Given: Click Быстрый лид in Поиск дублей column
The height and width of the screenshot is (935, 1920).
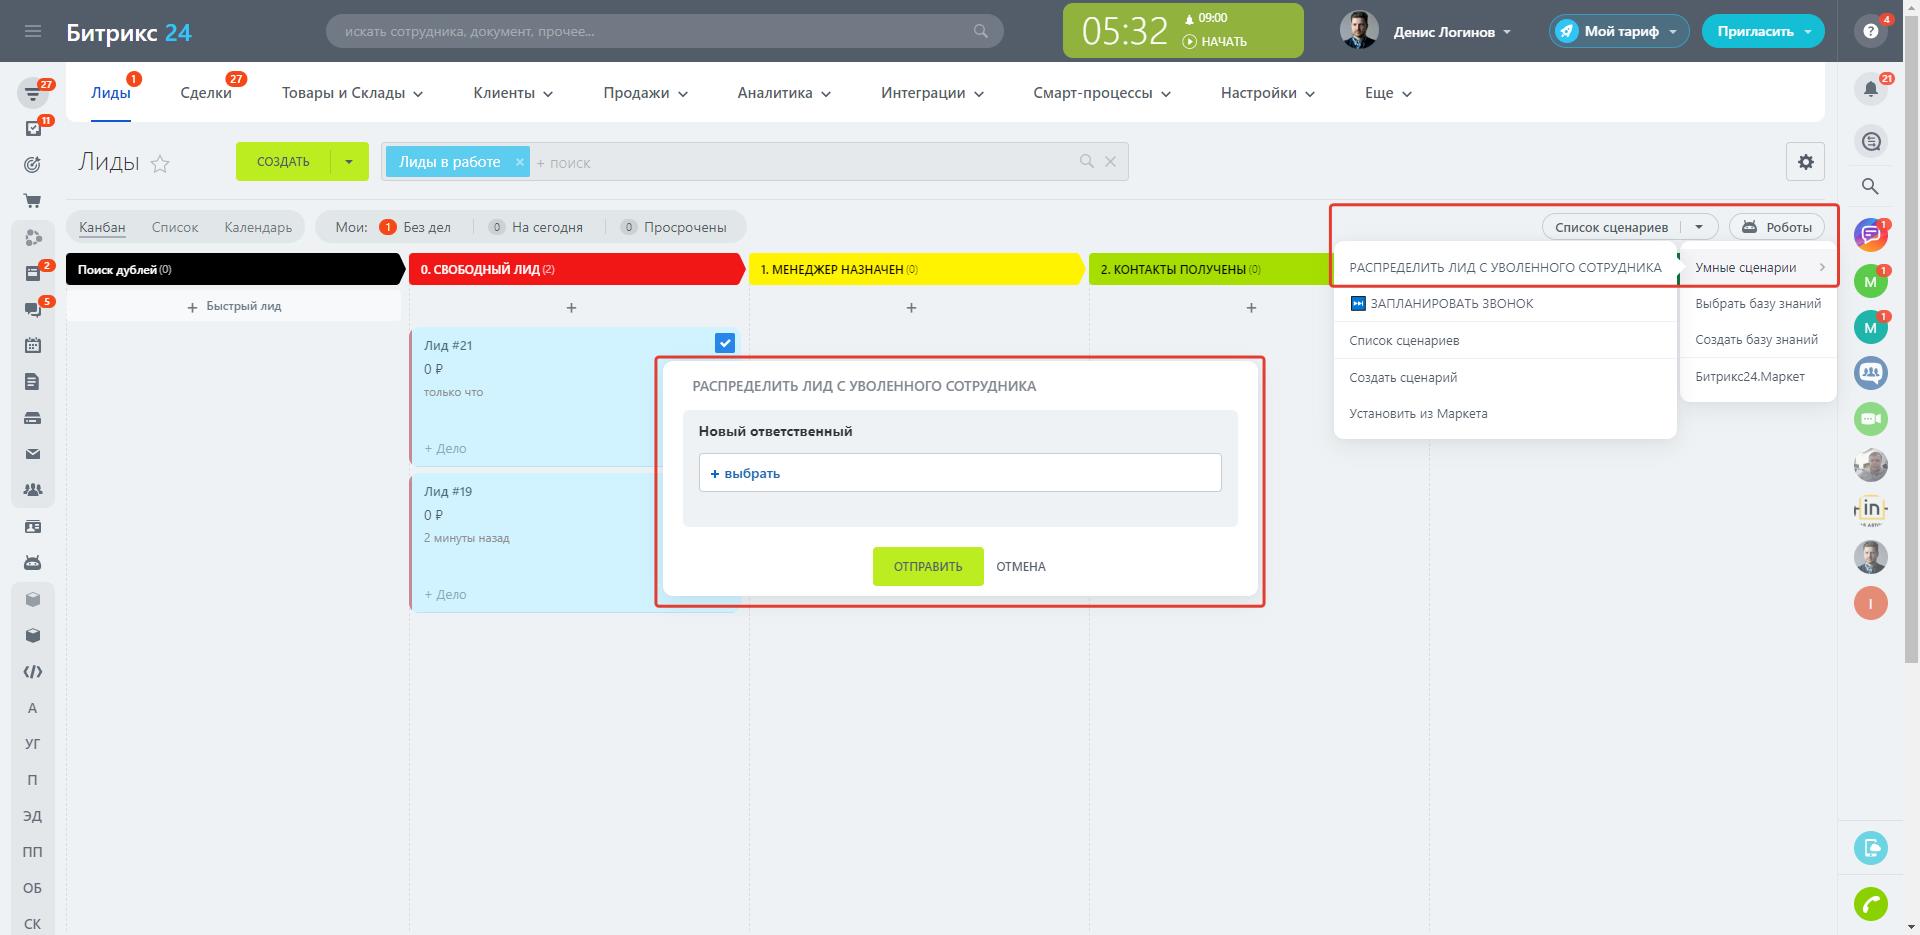Looking at the screenshot, I should pyautogui.click(x=234, y=306).
